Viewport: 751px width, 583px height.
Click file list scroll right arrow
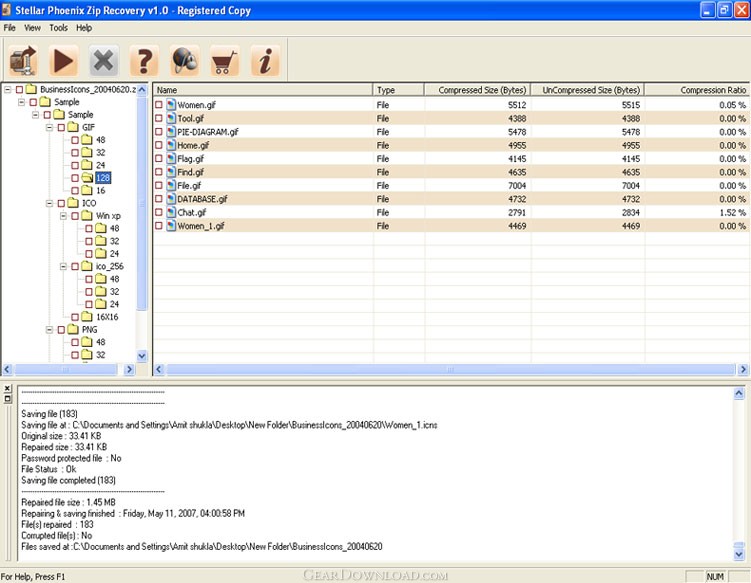click(743, 369)
